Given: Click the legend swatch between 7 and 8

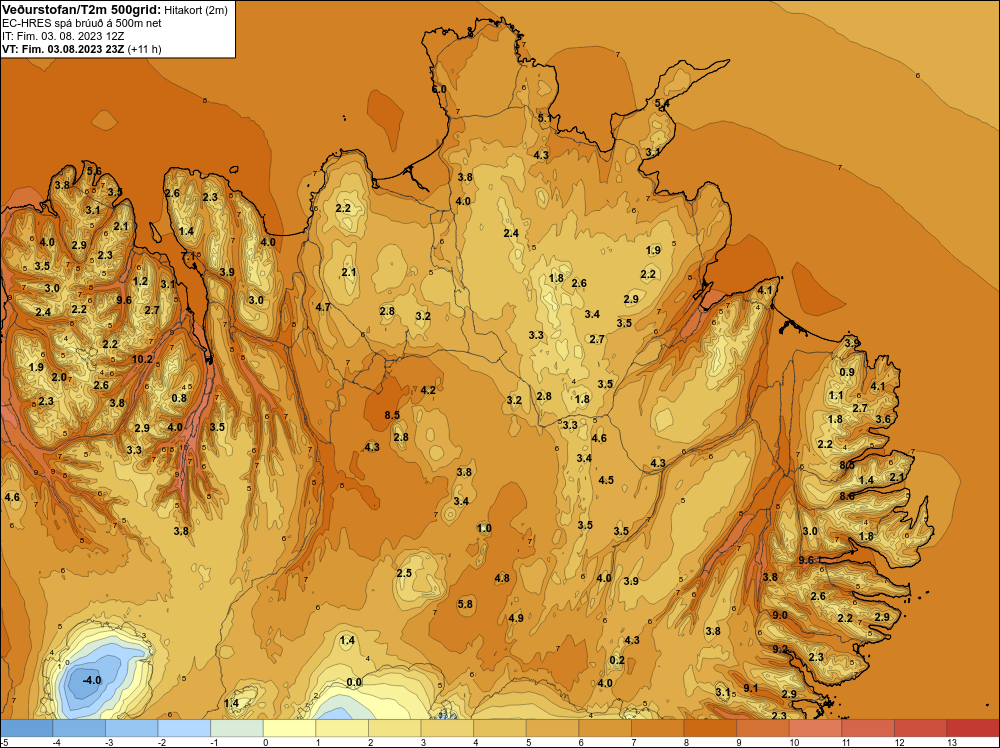Looking at the screenshot, I should coord(658,728).
